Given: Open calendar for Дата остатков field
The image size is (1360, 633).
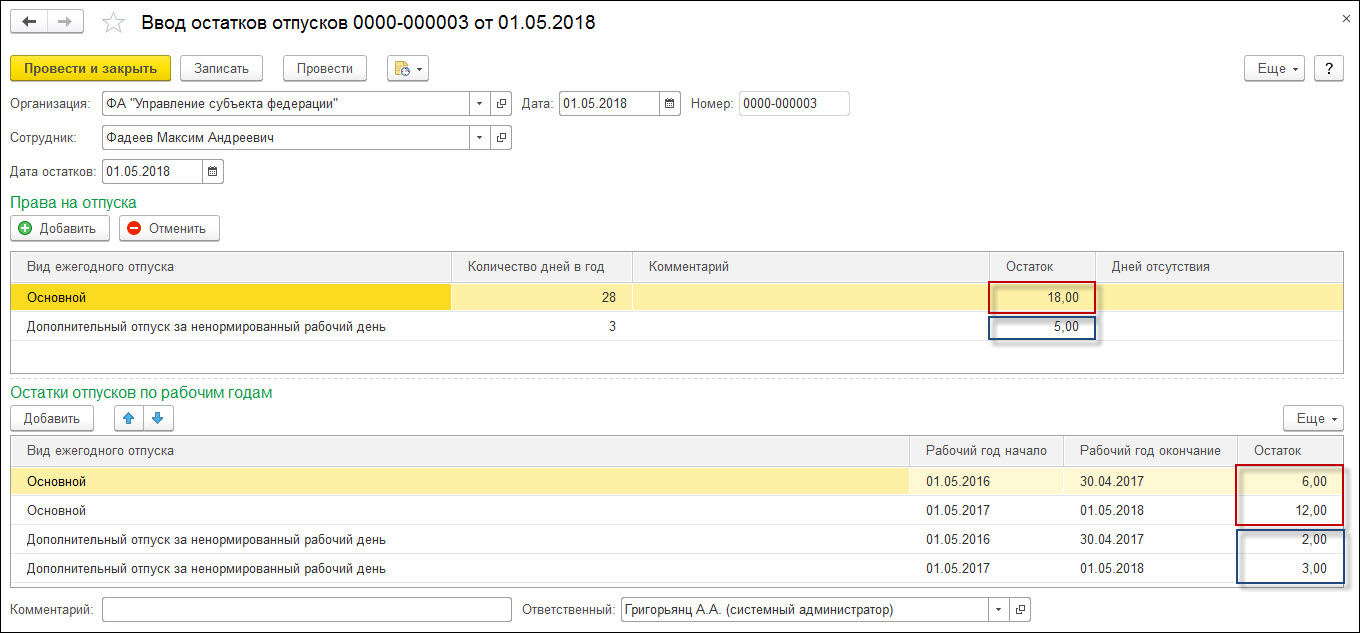Looking at the screenshot, I should (x=213, y=171).
